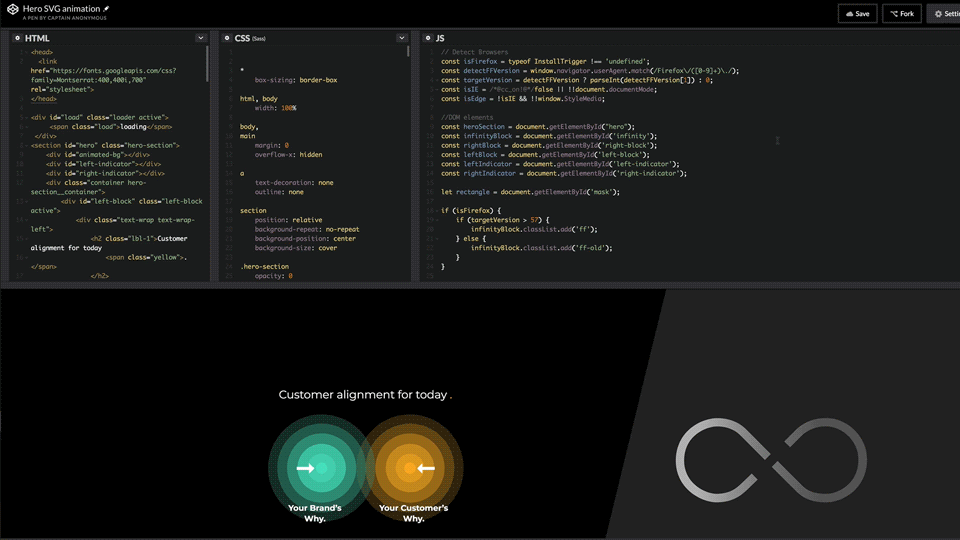Click Customer alignment for today heading
Image resolution: width=960 pixels, height=540 pixels.
coord(365,395)
